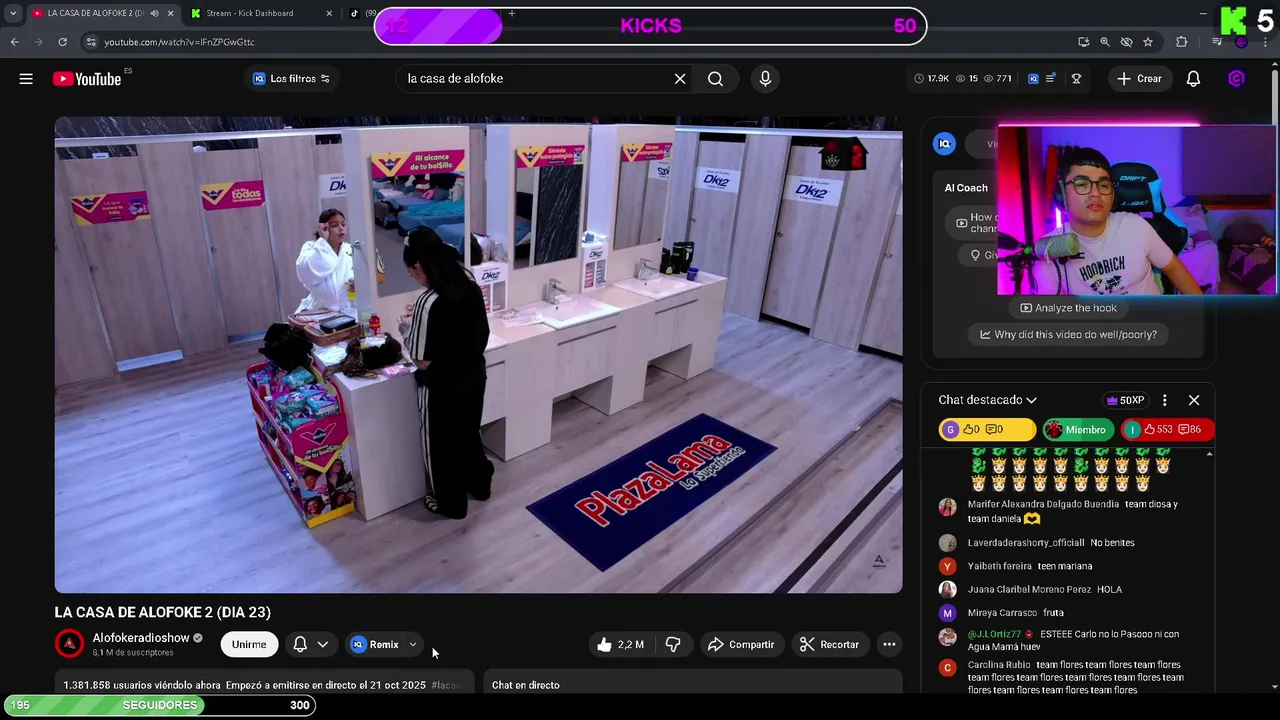Mute the audio on the LA CASA DE ALOFOKE tab
Viewport: 1280px width, 720px height.
click(x=154, y=13)
